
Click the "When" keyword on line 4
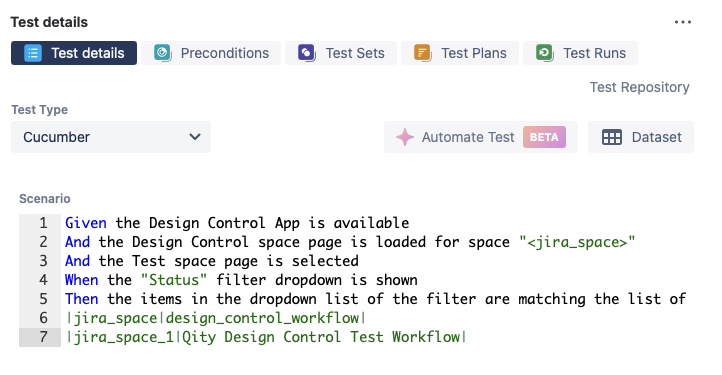[82, 280]
